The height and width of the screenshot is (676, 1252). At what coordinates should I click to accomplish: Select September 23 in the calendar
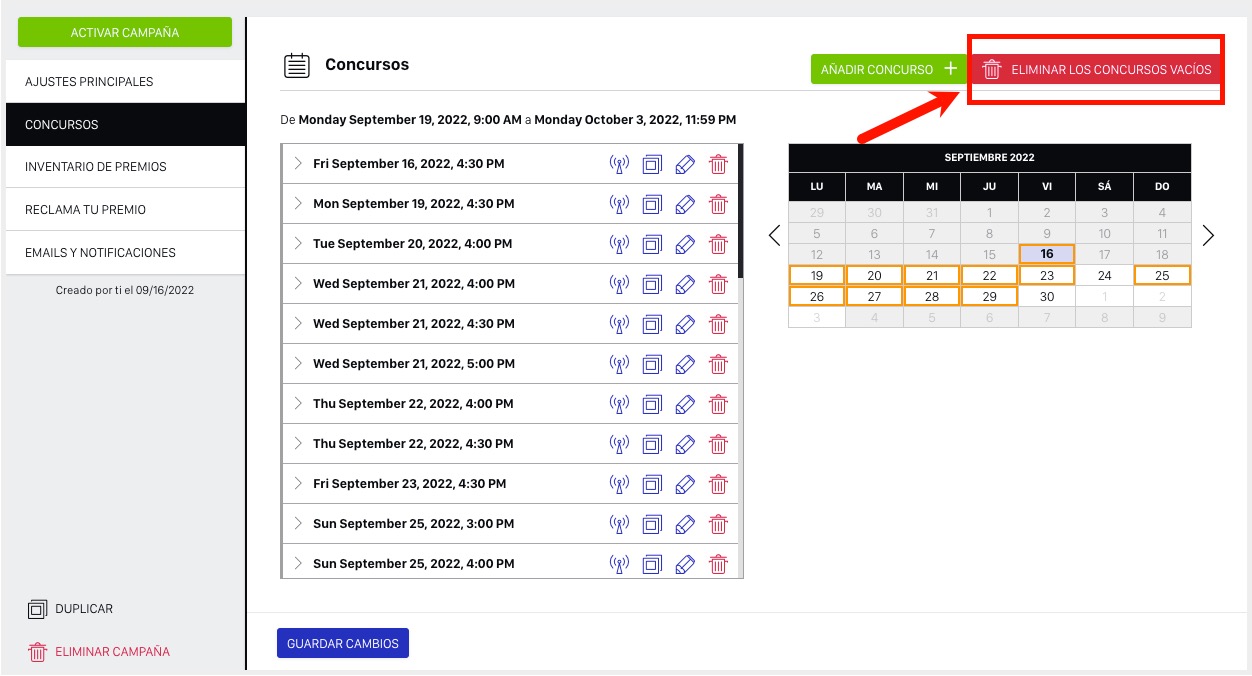[x=1046, y=276]
